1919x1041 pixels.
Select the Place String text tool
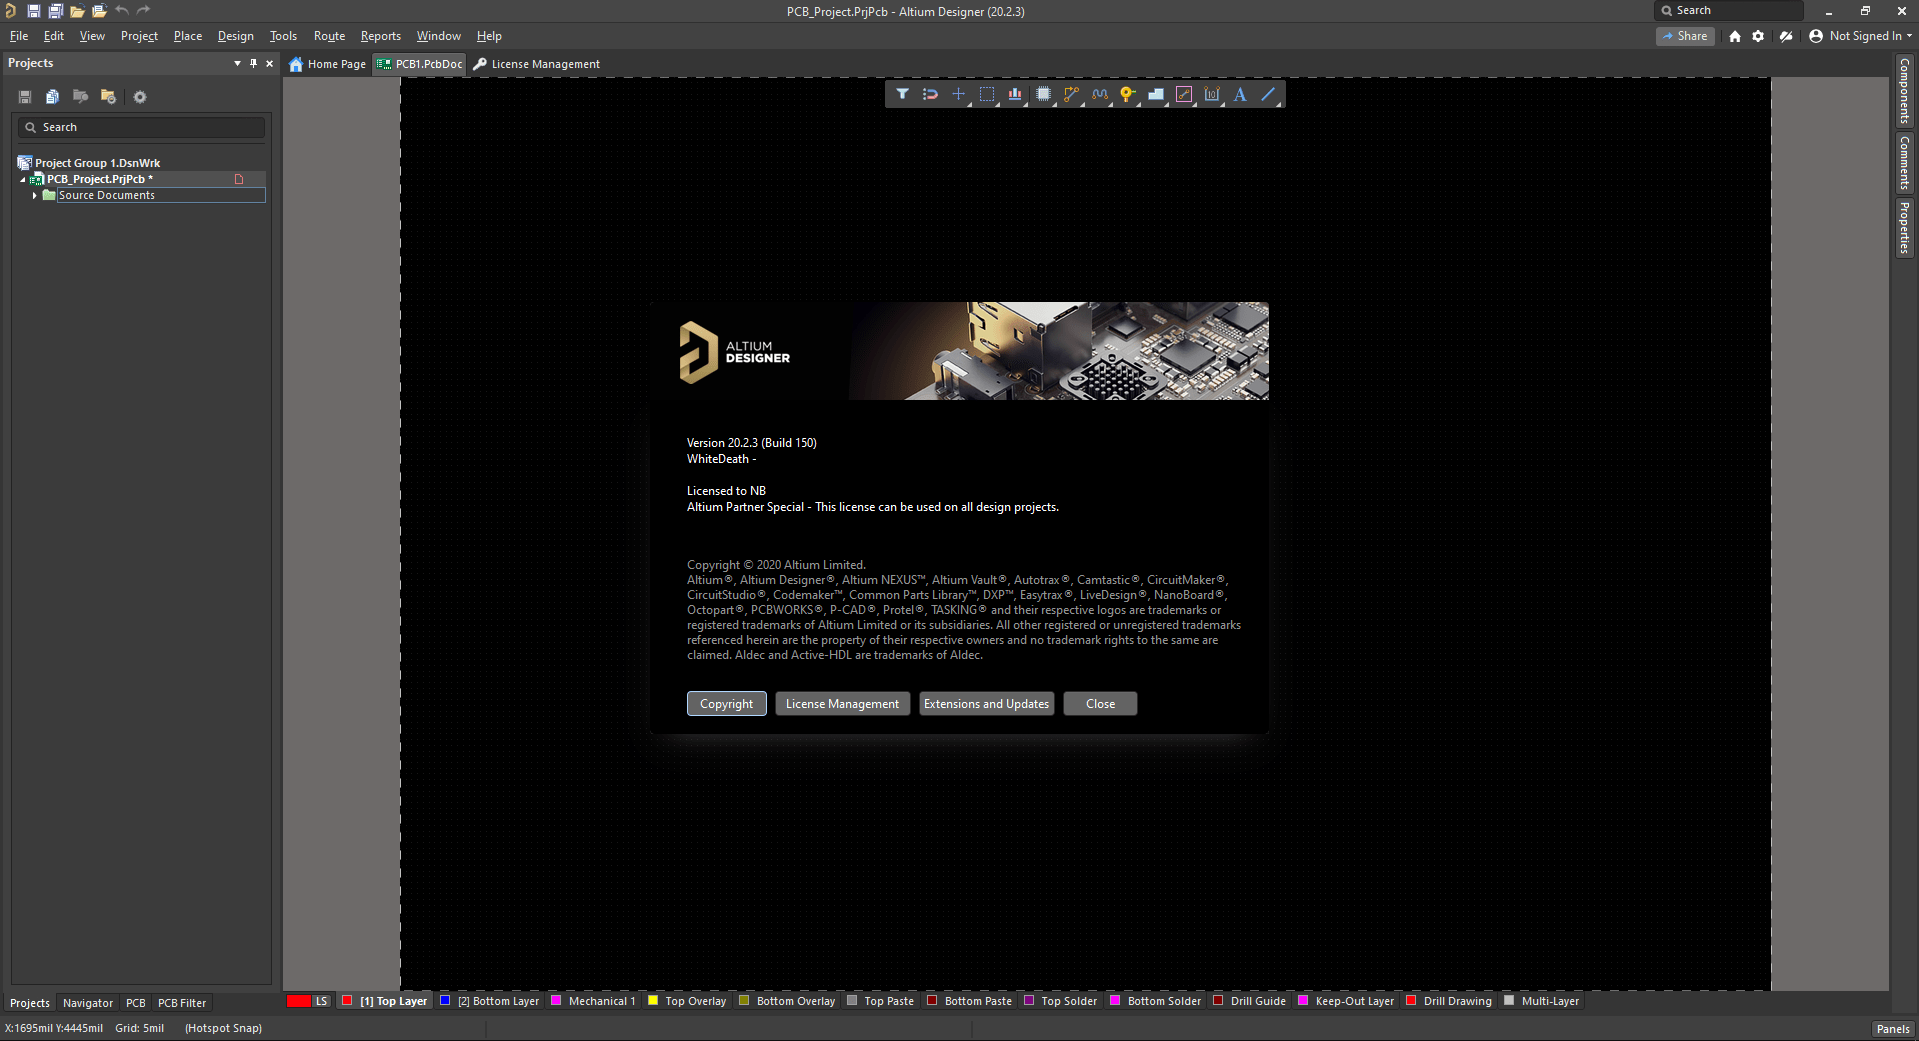[x=1240, y=94]
